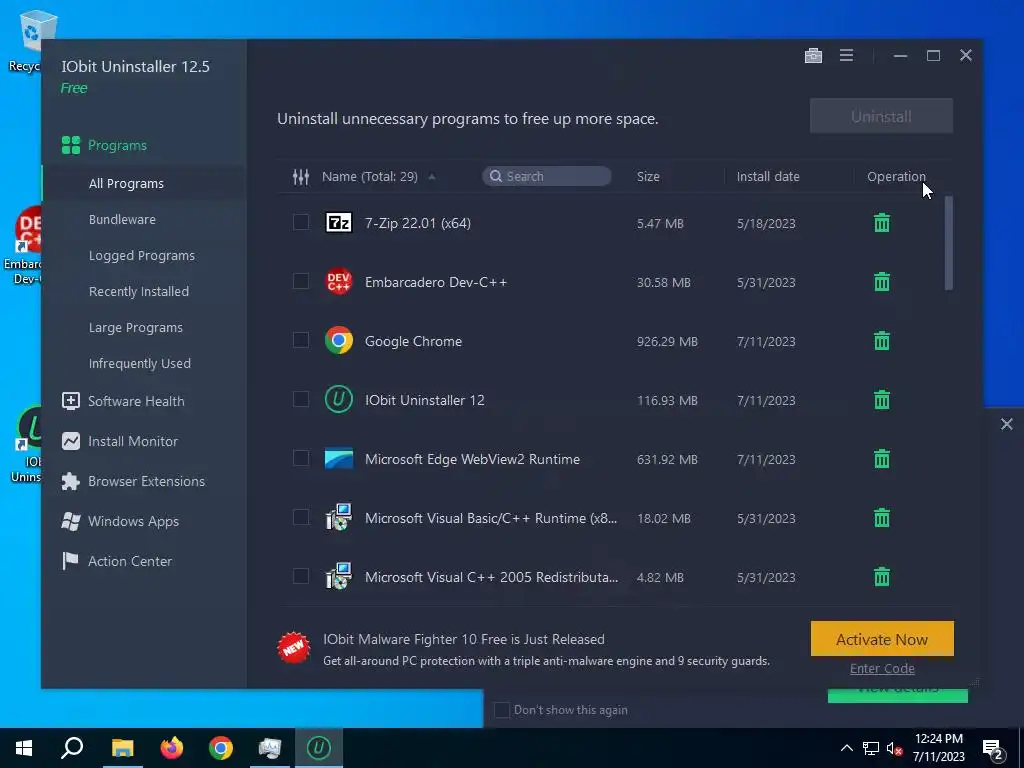The height and width of the screenshot is (768, 1024).
Task: Click the Activate Now button
Action: pyautogui.click(x=882, y=639)
